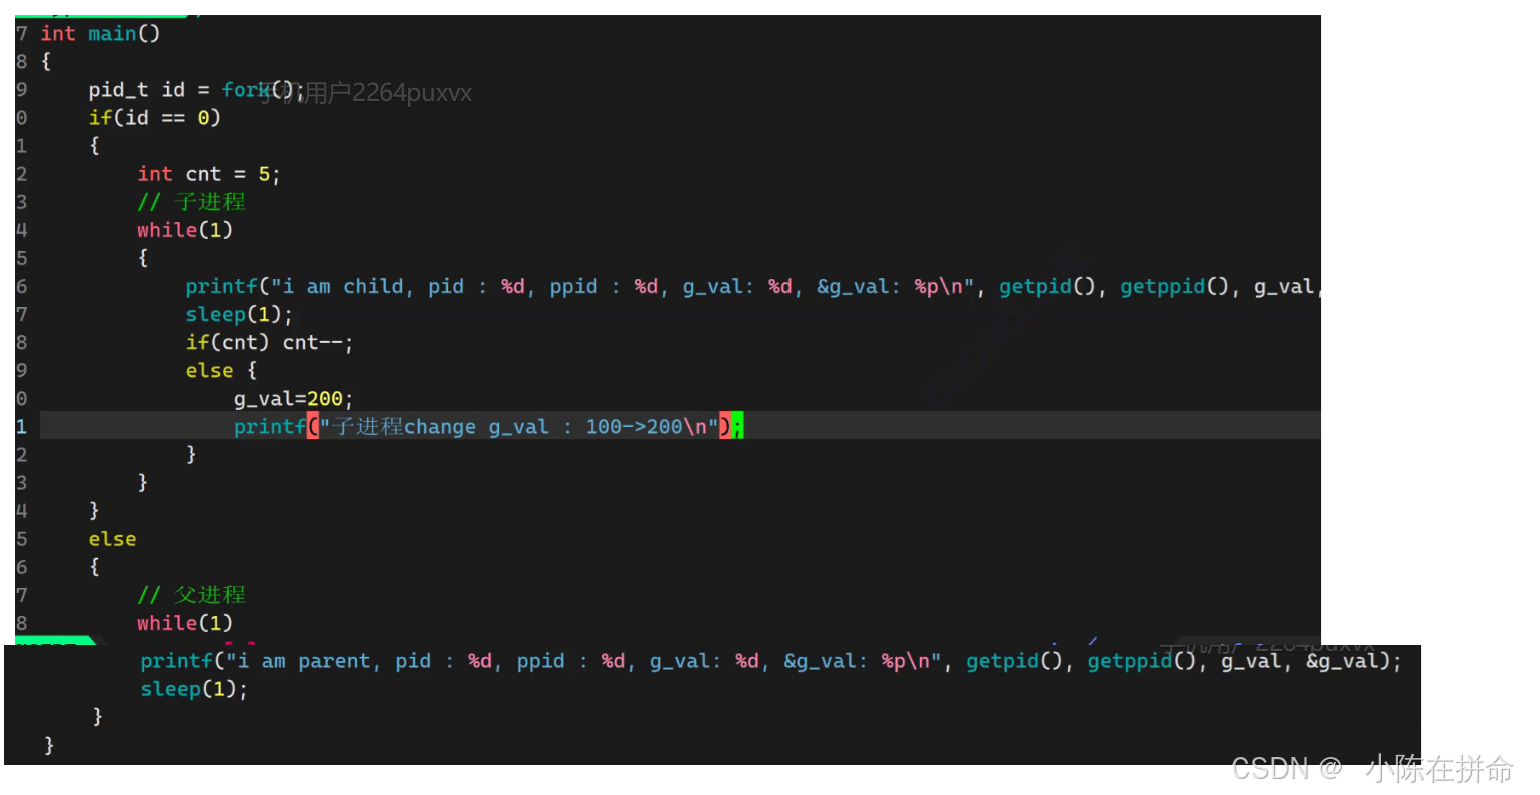Click the CSDN 小陈在拼命 watermark
The height and width of the screenshot is (795, 1540).
tap(1372, 768)
